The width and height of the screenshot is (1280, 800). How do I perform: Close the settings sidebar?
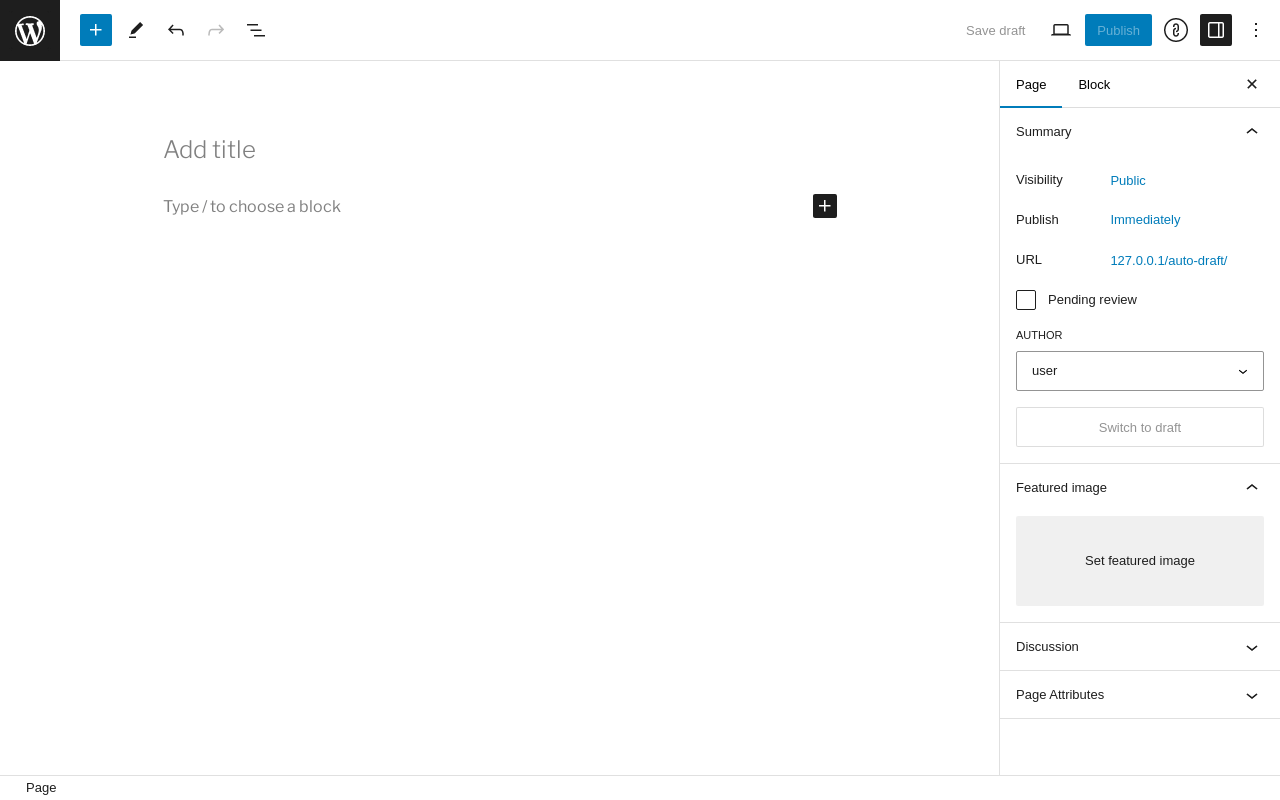pyautogui.click(x=1252, y=84)
